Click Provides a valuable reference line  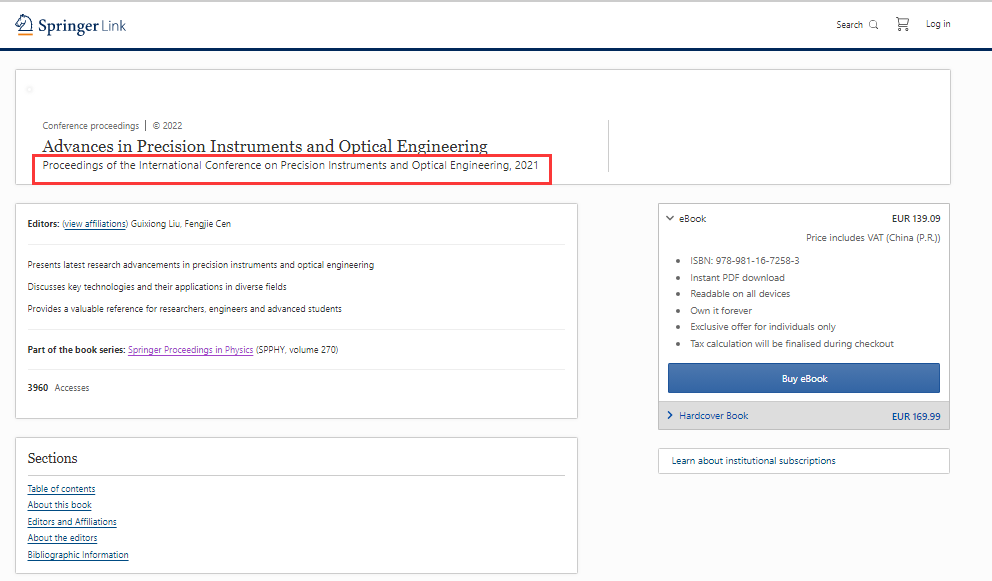tap(185, 309)
